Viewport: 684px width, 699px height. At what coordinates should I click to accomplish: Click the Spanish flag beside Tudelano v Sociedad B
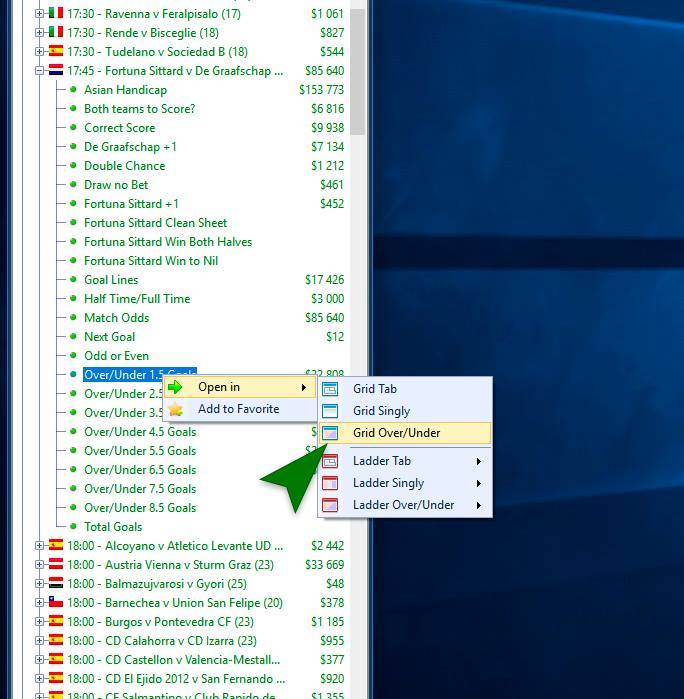coord(56,51)
